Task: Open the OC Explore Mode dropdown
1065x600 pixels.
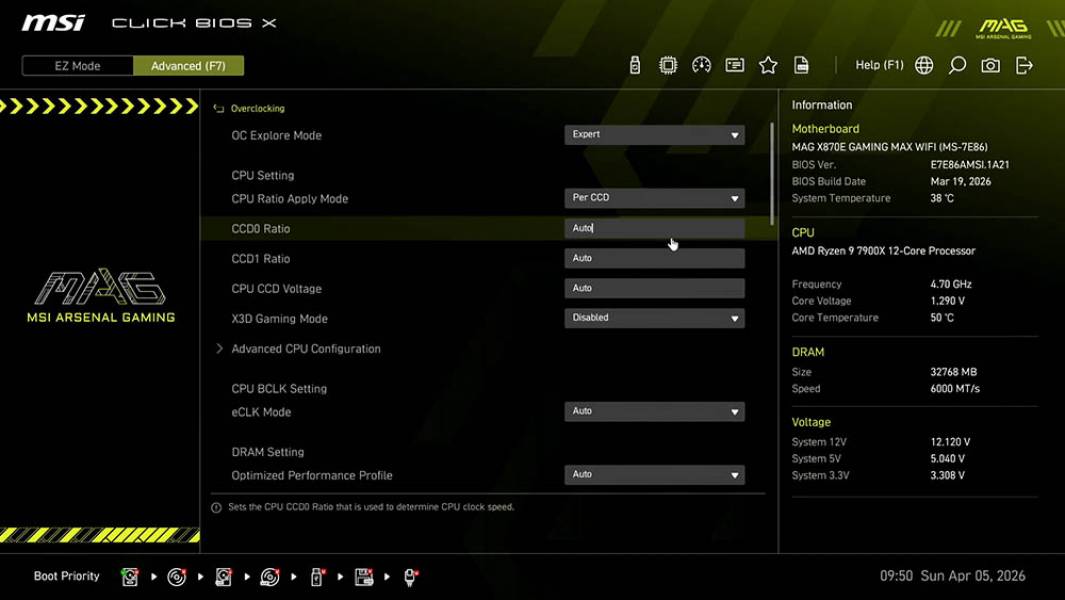Action: [x=654, y=134]
